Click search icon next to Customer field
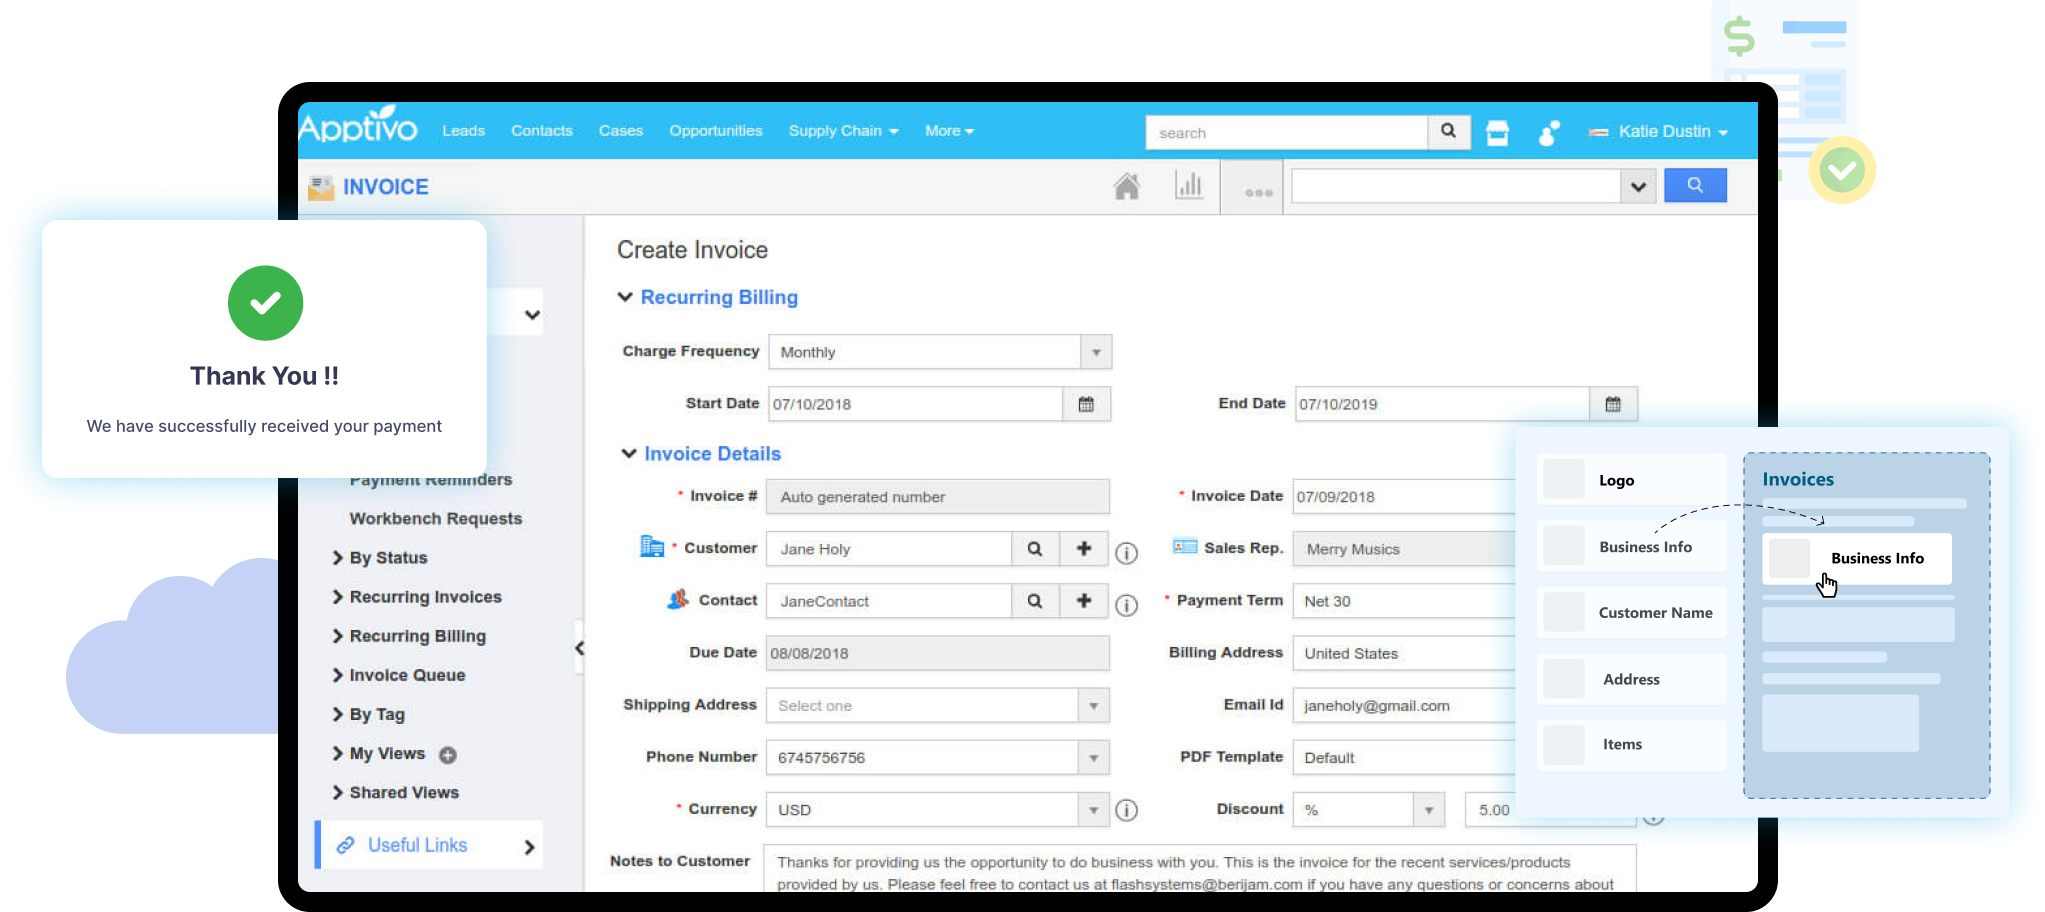This screenshot has height=912, width=2045. tap(1035, 549)
